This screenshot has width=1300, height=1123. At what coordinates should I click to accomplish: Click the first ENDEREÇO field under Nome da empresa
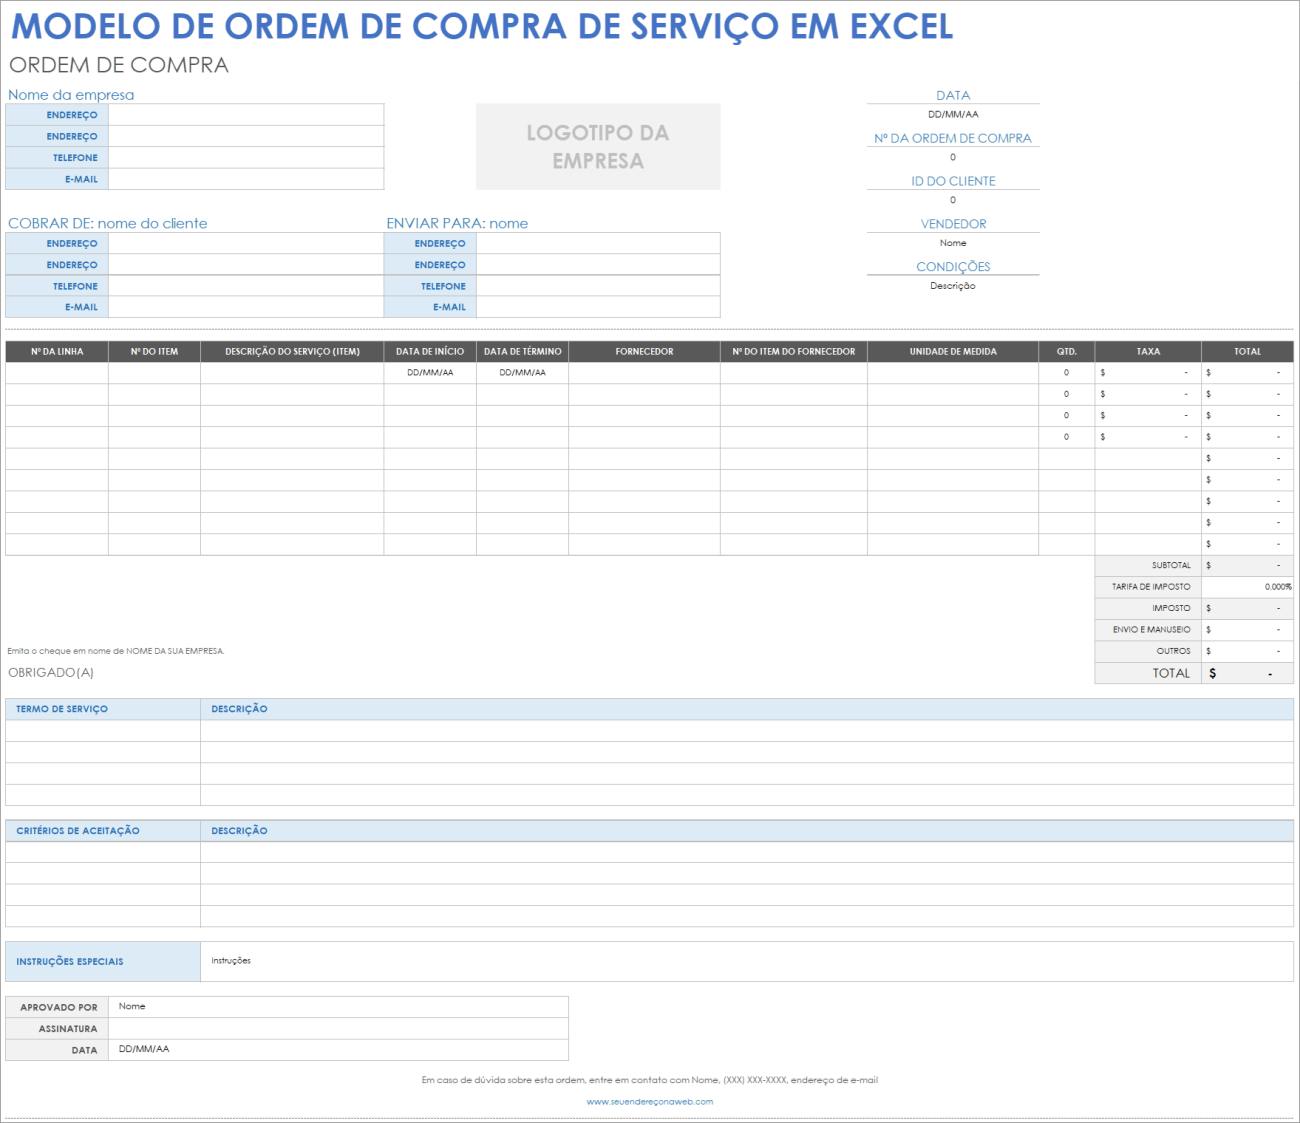(245, 114)
